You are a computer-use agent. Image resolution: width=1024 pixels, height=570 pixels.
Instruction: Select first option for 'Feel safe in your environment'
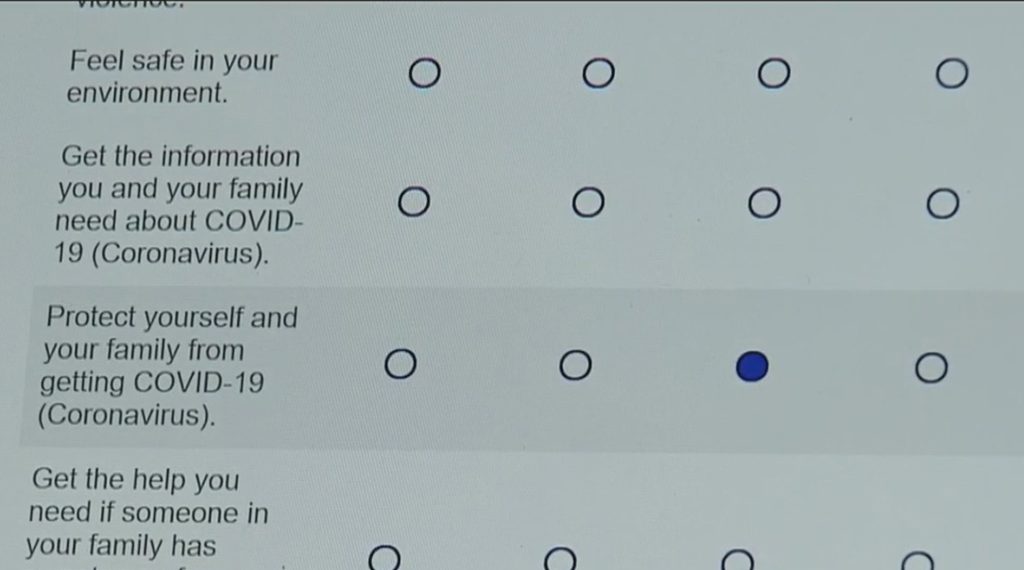(x=424, y=73)
